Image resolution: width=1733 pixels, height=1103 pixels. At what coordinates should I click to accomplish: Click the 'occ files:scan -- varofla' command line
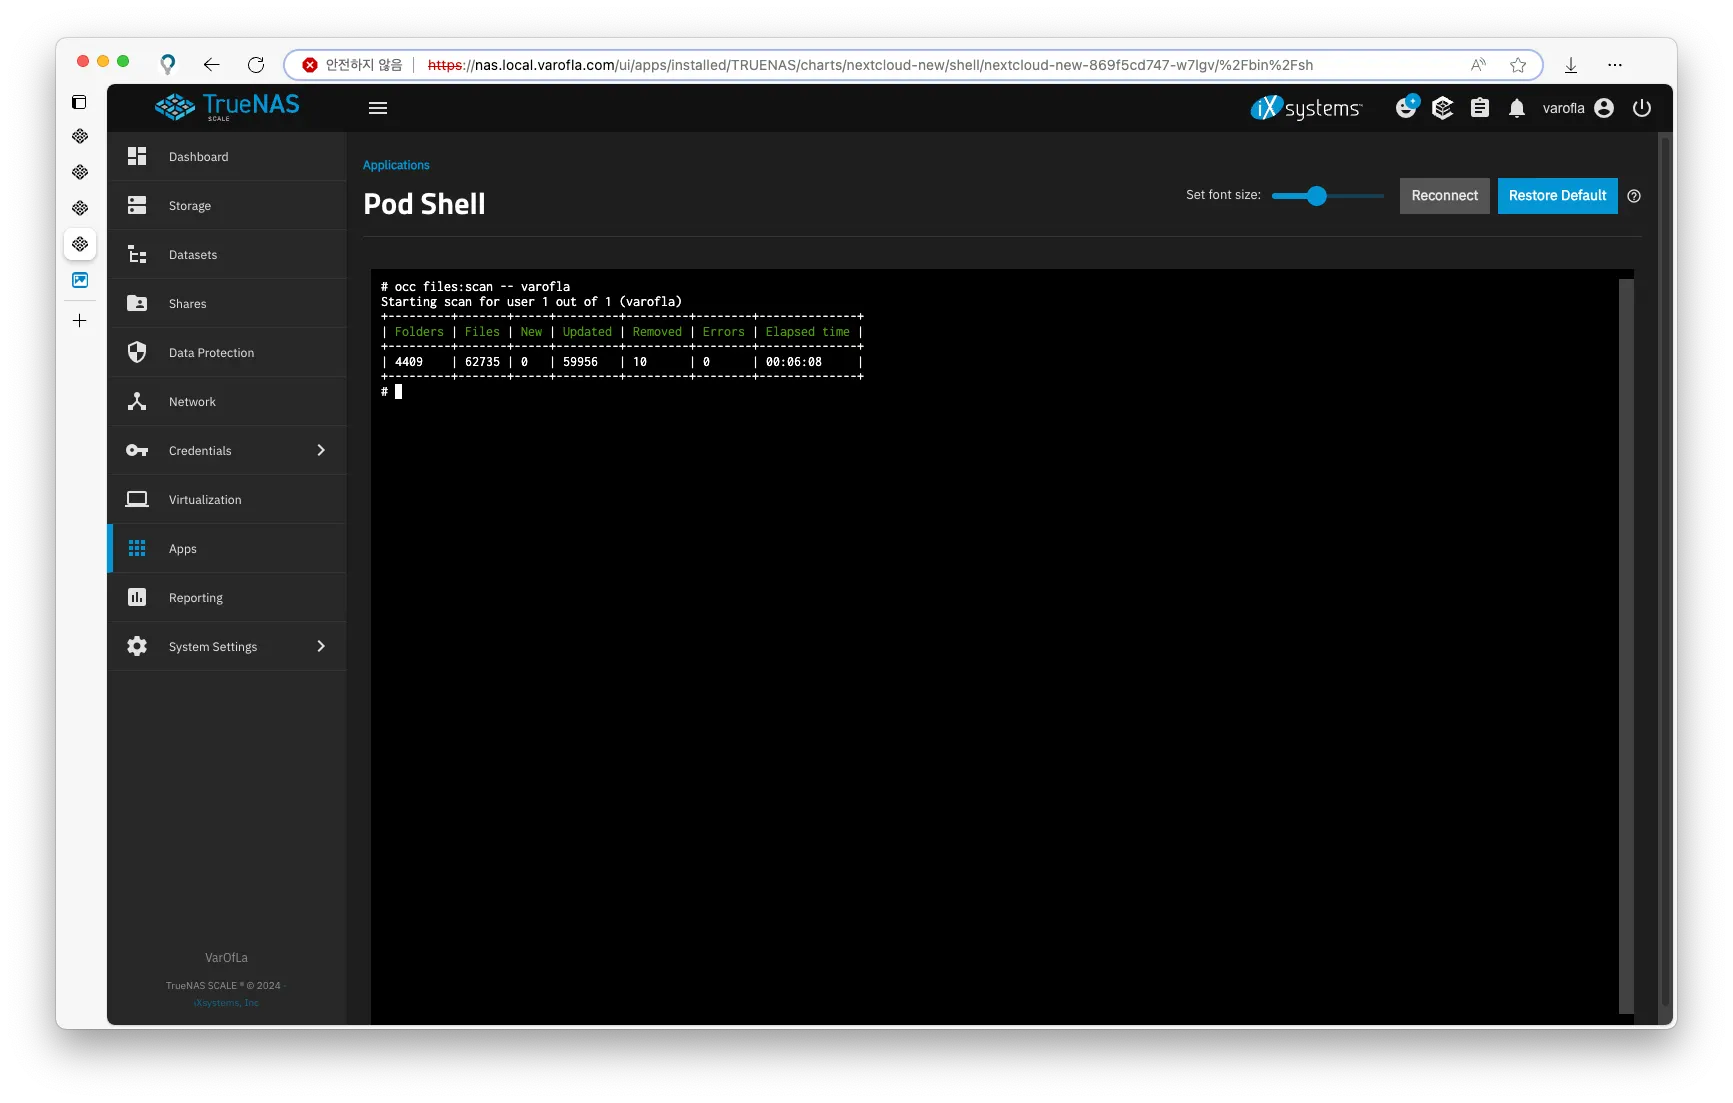tap(475, 287)
